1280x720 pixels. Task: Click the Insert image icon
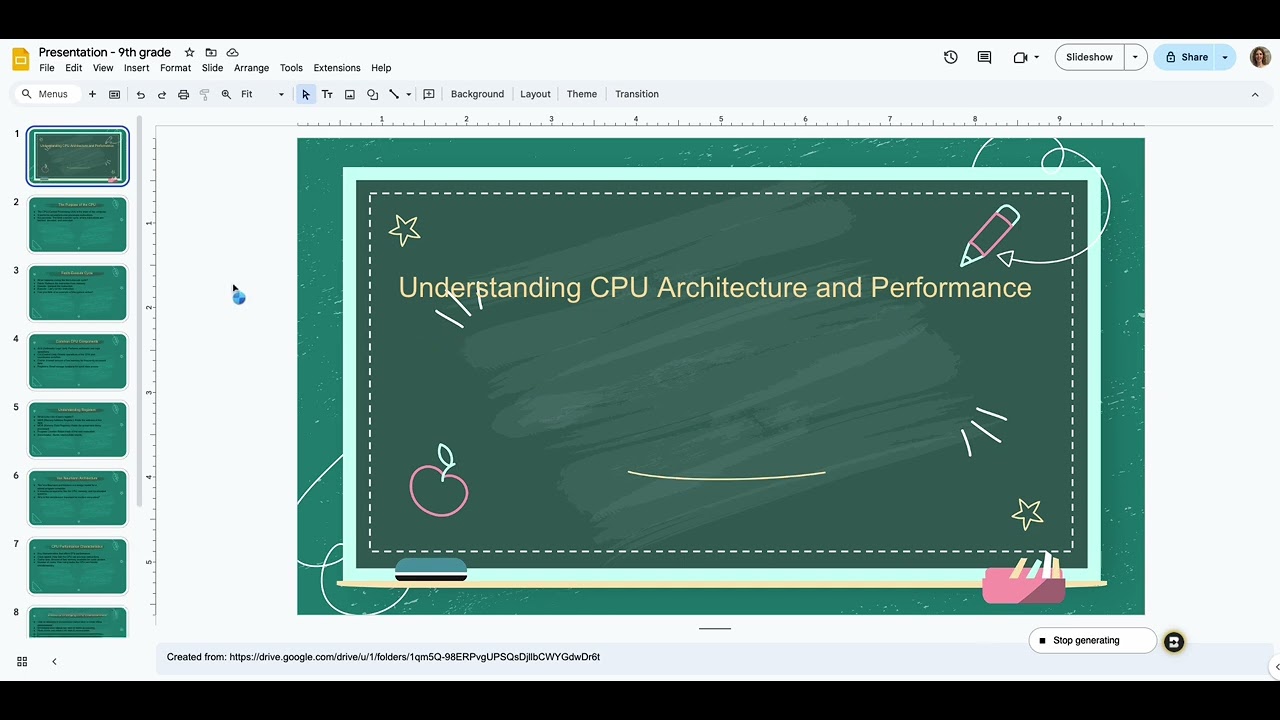350,94
